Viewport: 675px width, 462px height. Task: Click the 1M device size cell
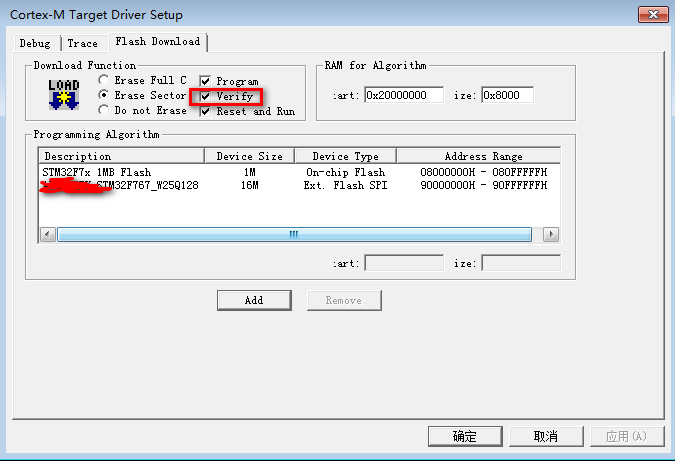pyautogui.click(x=250, y=172)
